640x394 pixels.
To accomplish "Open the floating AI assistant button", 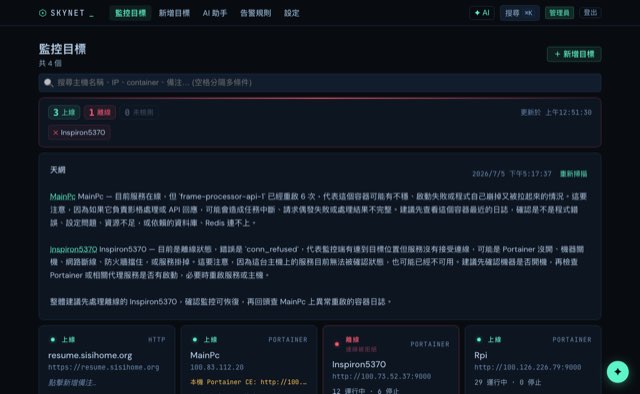I will click(x=618, y=372).
